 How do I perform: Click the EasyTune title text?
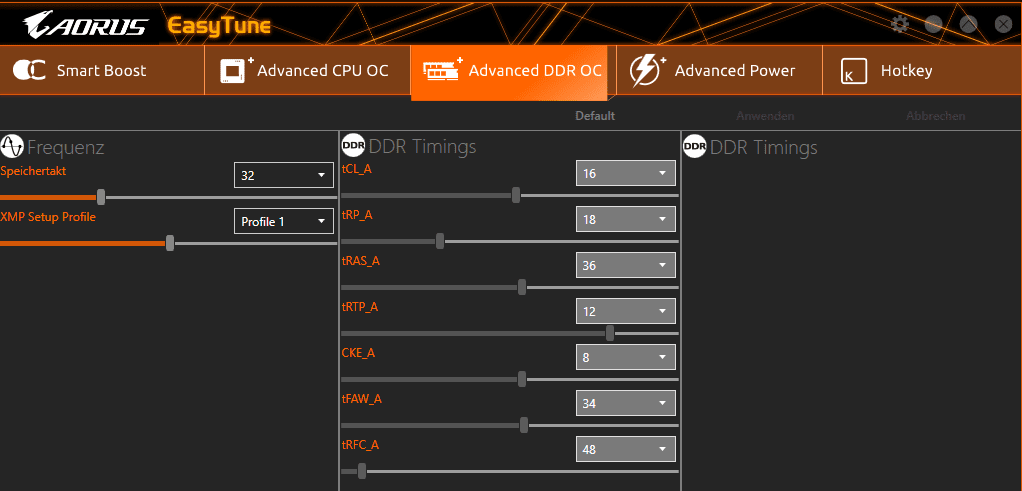219,26
